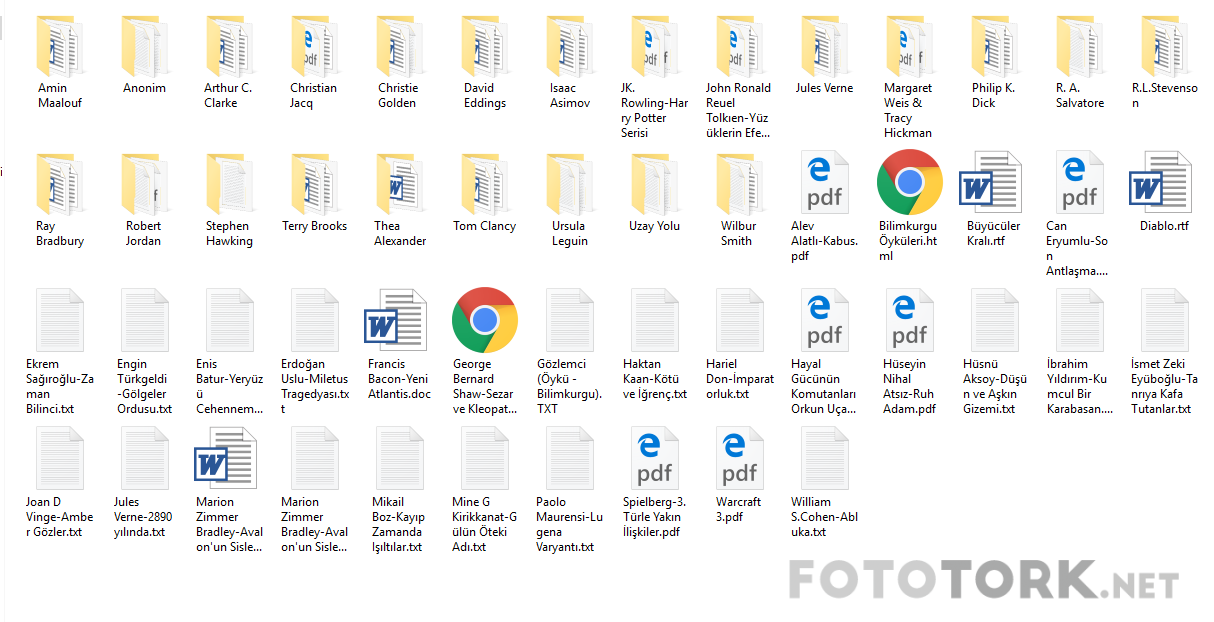Click the Erdoğan Uslu-Miletus Tragedyası.txt file name

pos(314,386)
